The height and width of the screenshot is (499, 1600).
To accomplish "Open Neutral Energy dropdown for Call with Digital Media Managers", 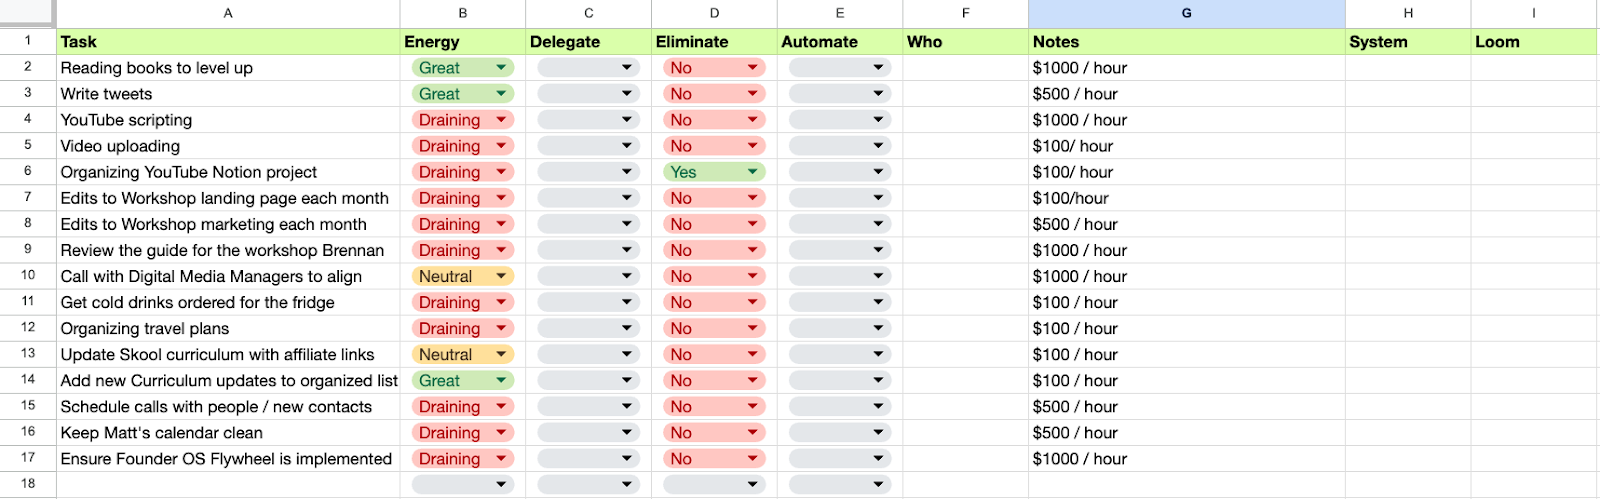I will [462, 276].
